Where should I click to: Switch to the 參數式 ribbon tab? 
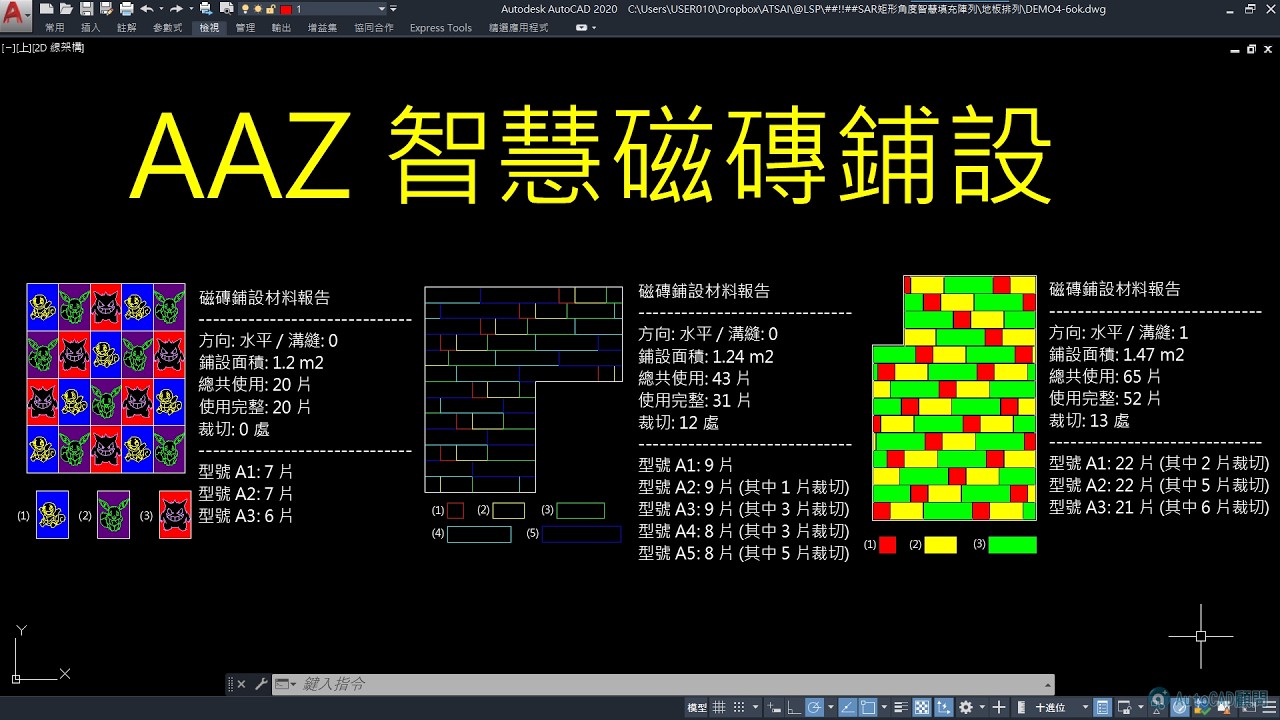pyautogui.click(x=168, y=28)
